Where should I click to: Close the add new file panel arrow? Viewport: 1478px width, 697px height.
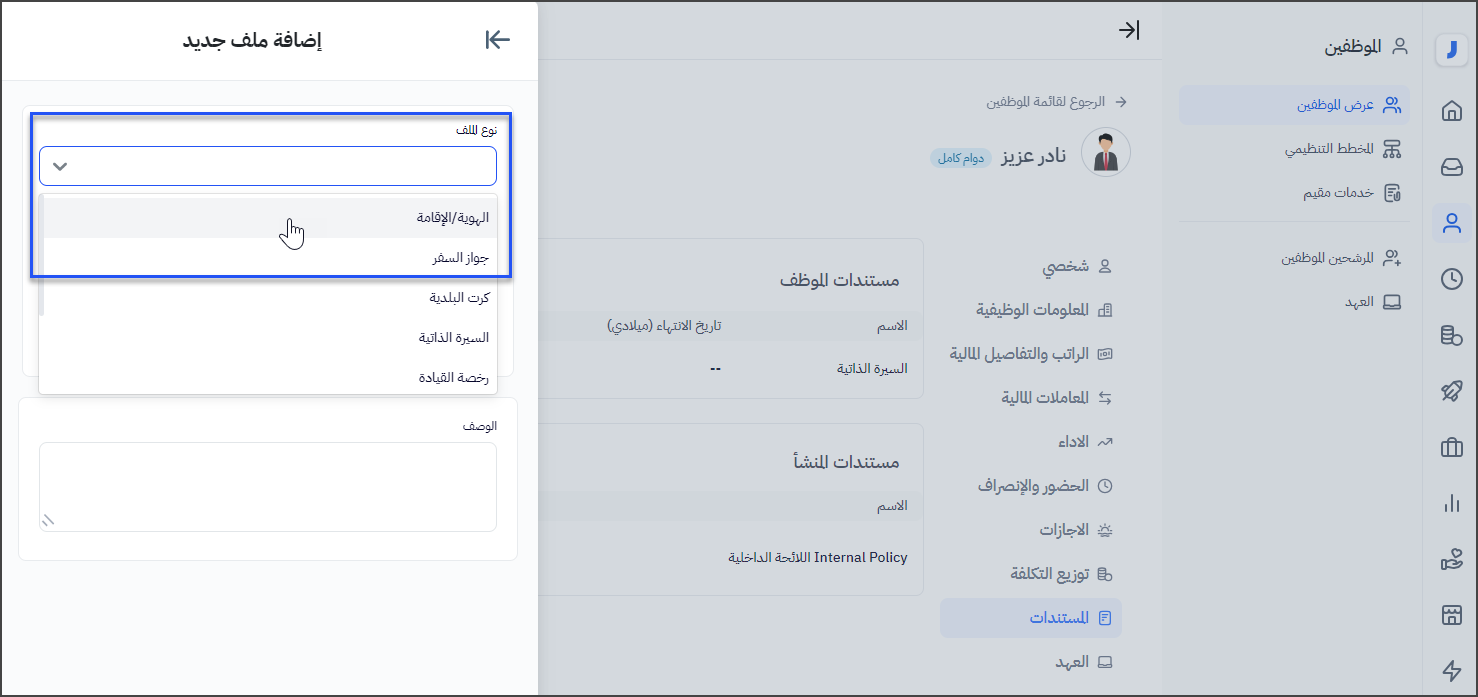tap(497, 40)
